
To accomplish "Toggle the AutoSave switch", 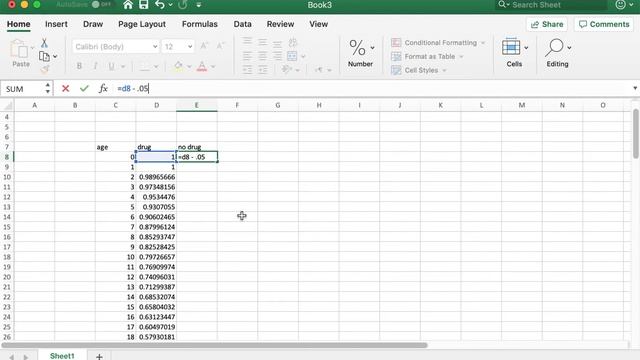I will 101,4.
